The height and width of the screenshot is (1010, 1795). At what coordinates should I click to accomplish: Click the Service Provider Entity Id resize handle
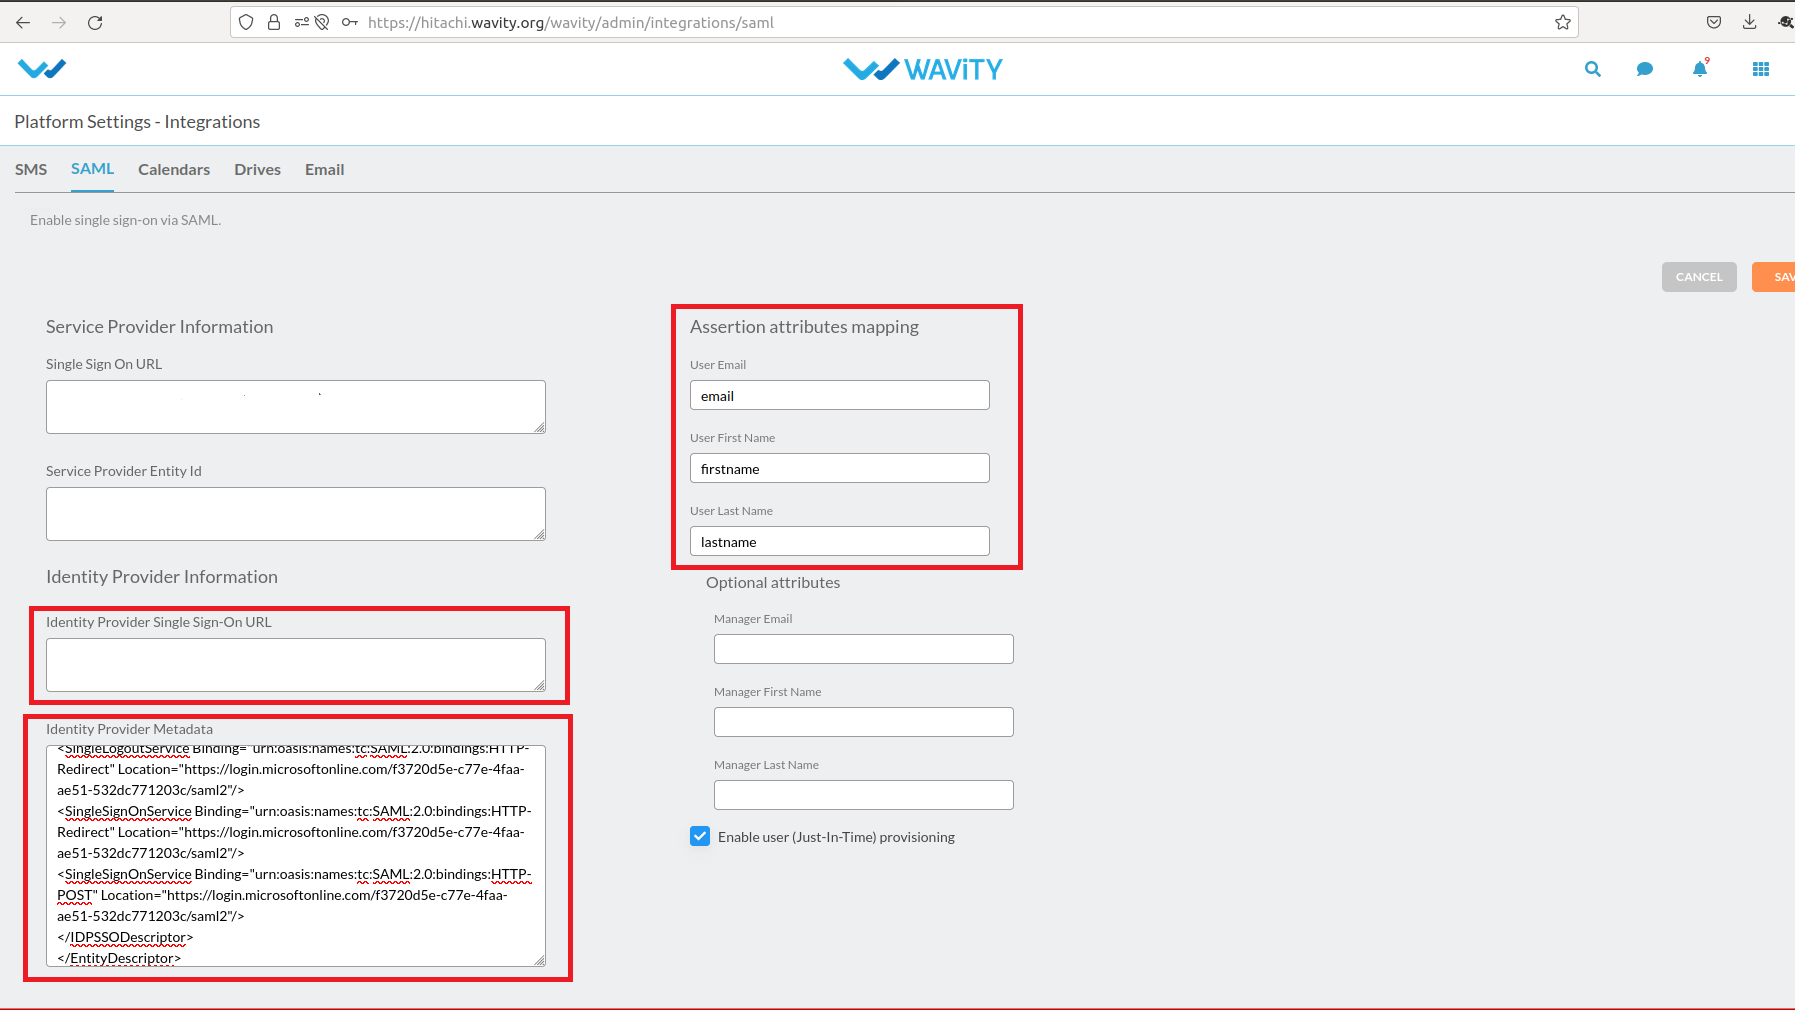click(x=539, y=534)
